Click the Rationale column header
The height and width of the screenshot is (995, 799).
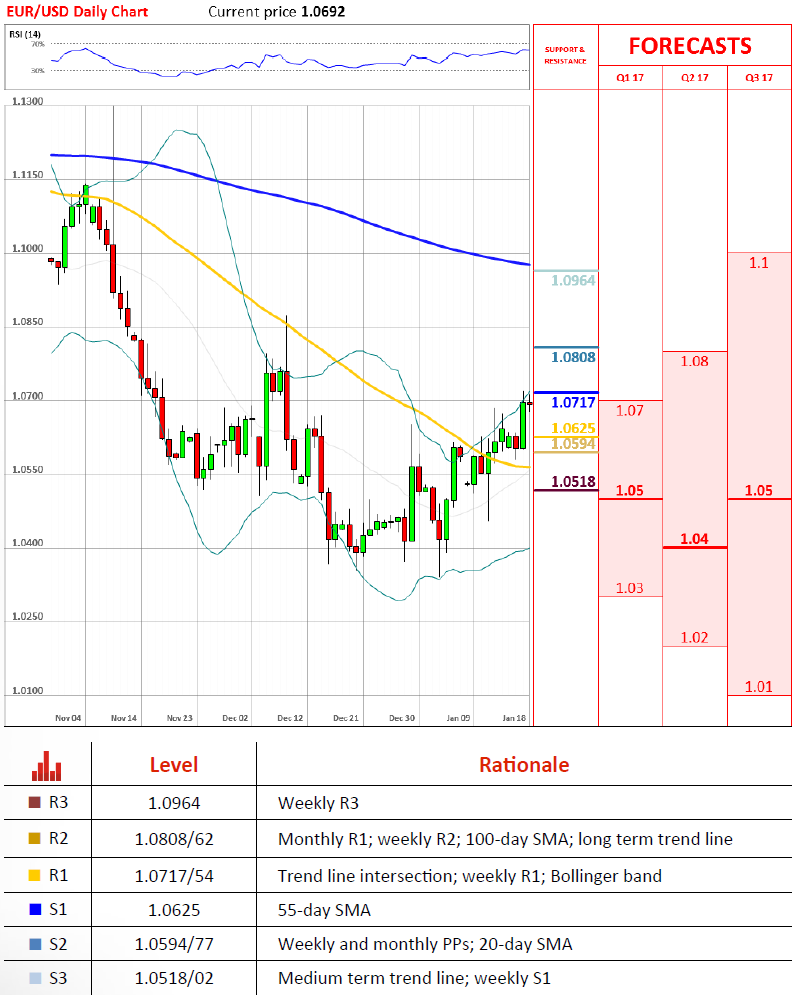pos(524,765)
